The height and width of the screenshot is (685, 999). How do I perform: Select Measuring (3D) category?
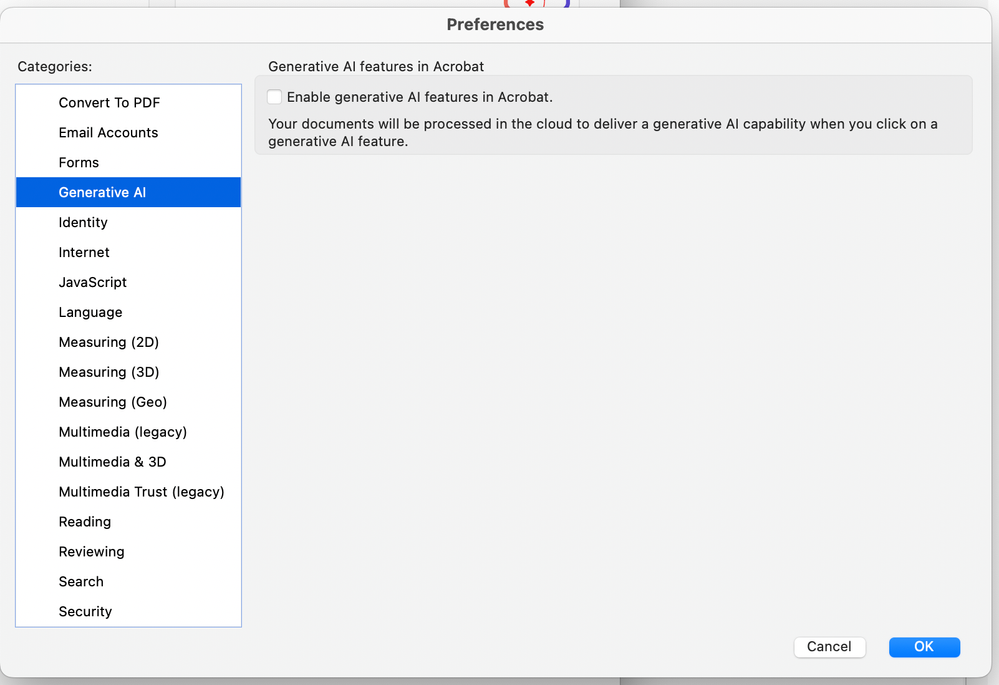pyautogui.click(x=109, y=373)
